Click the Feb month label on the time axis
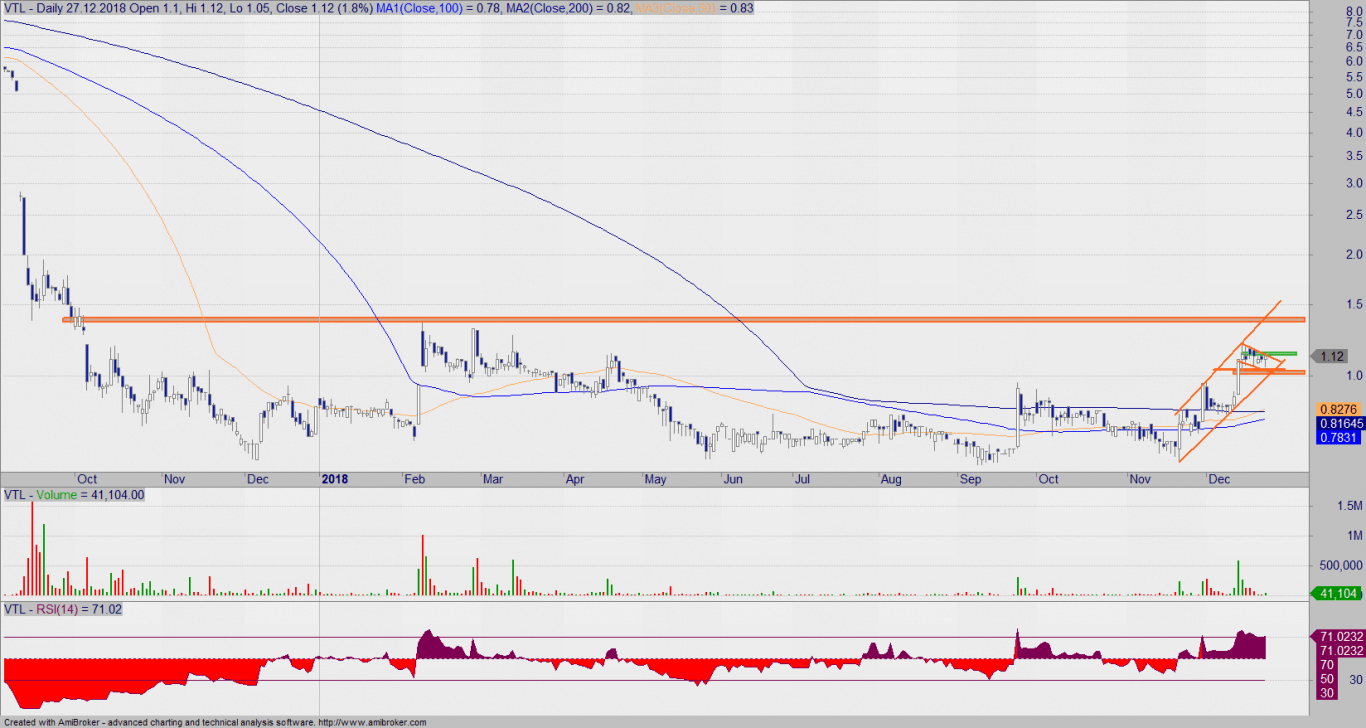 click(412, 479)
